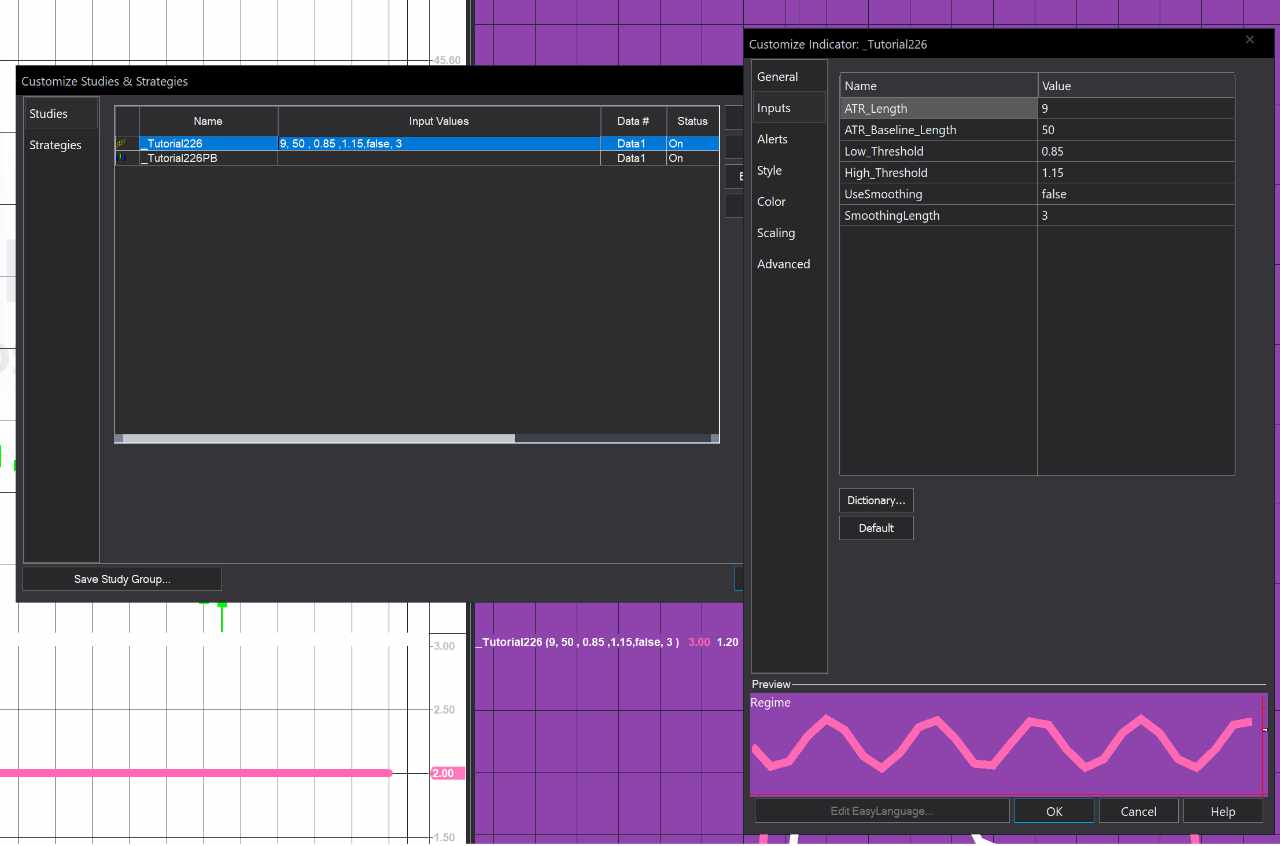Click the Name header in the inputs table
Image resolution: width=1280 pixels, height=846 pixels.
tap(938, 86)
